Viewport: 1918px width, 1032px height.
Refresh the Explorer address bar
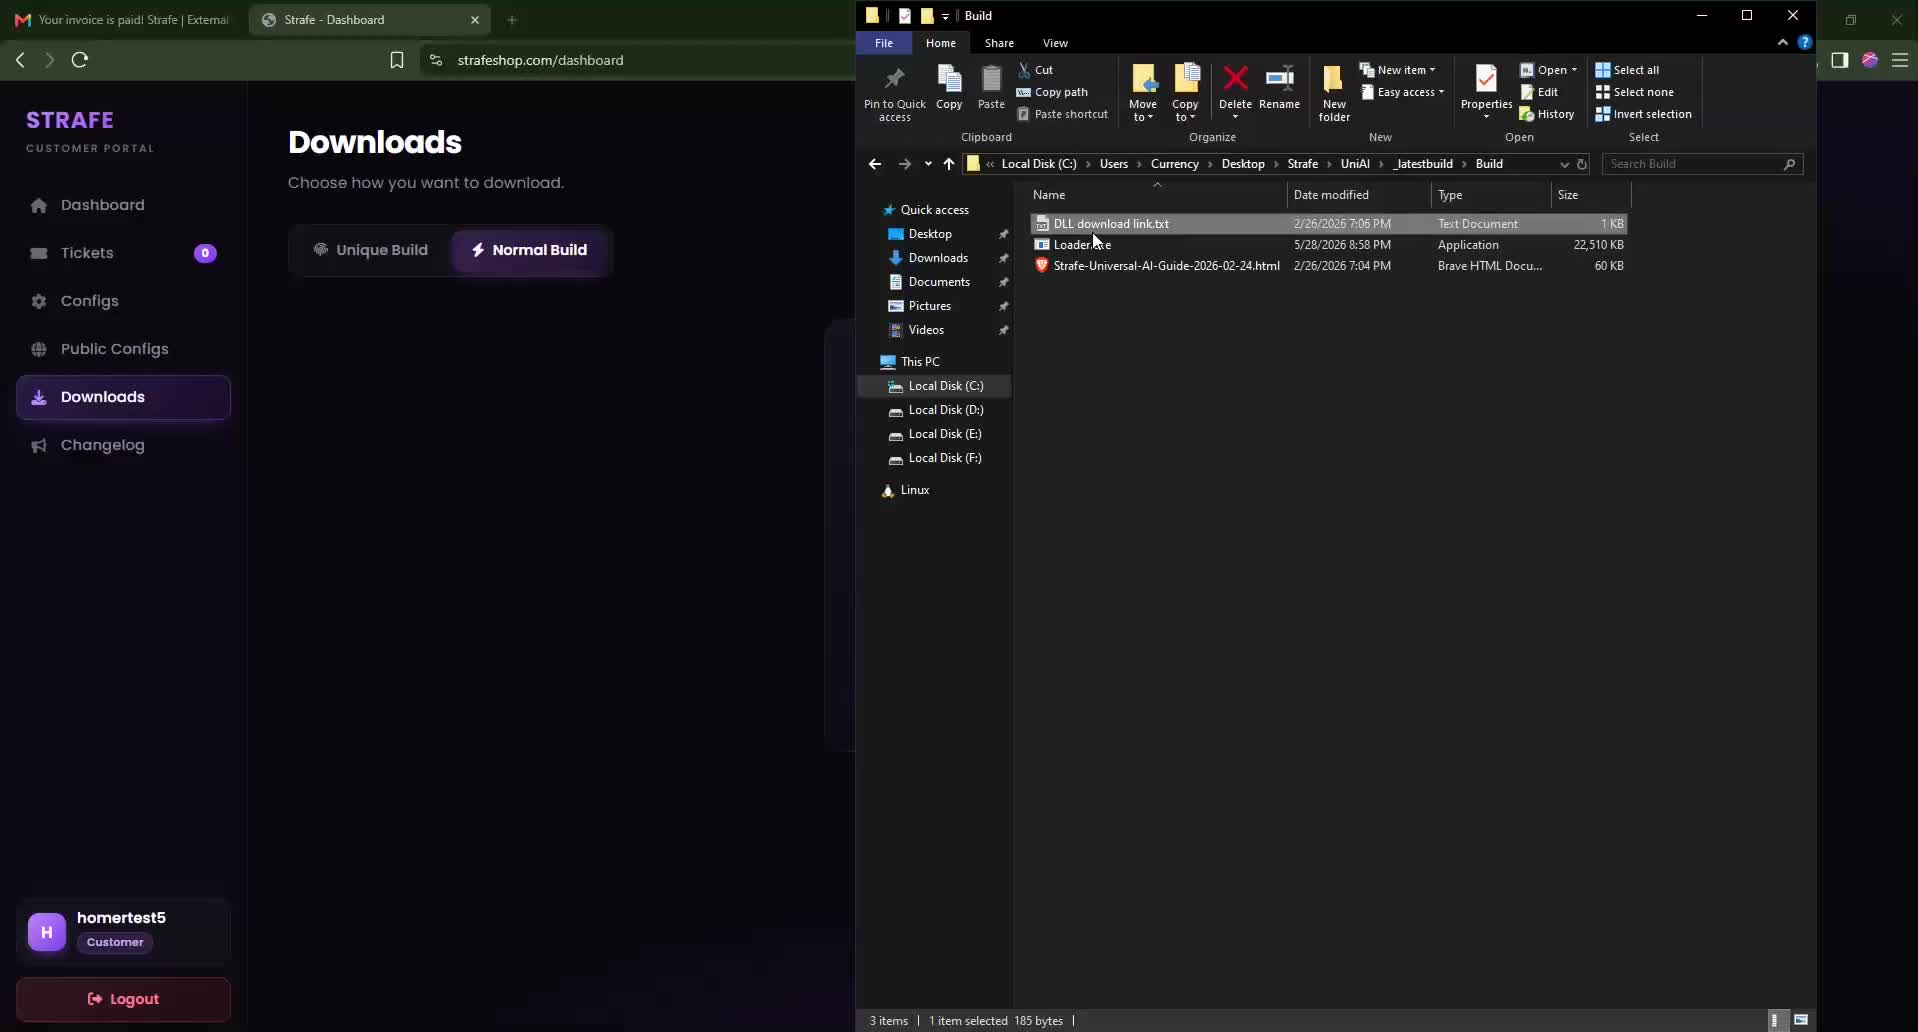[x=1582, y=164]
